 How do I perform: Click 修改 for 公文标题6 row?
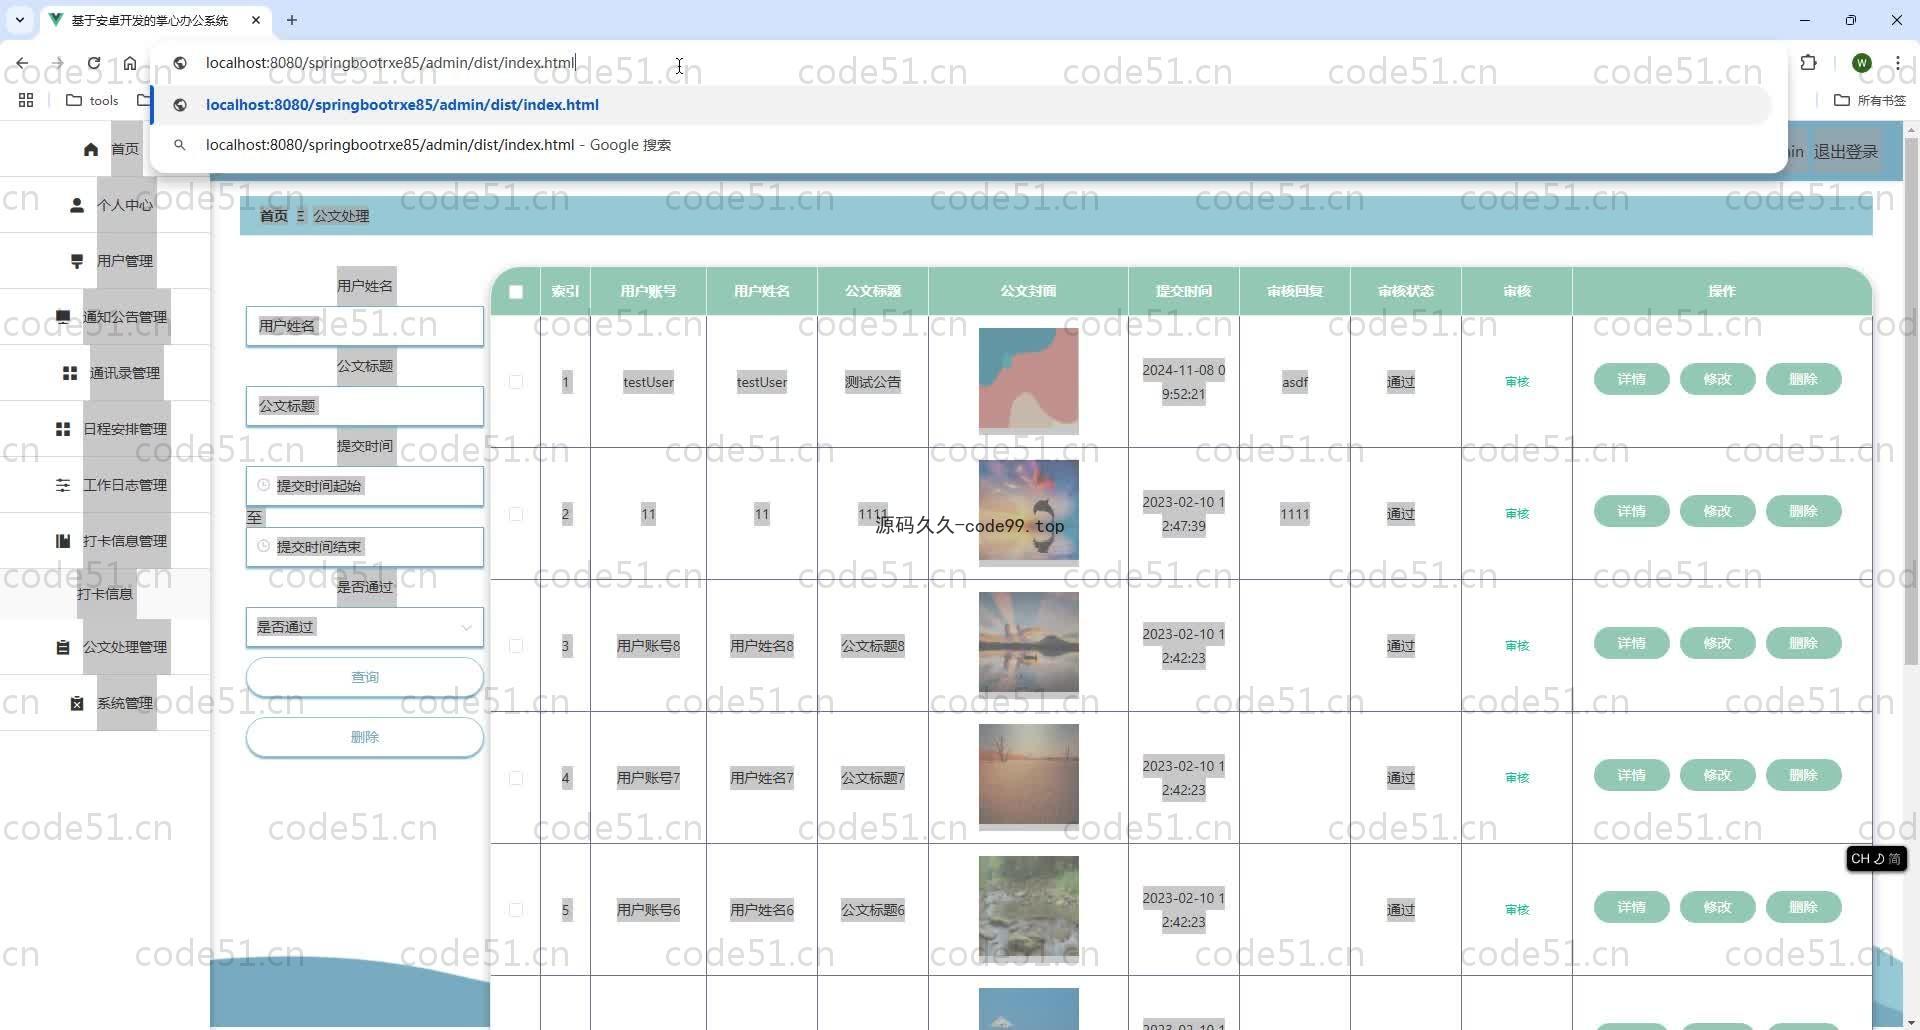pyautogui.click(x=1717, y=907)
